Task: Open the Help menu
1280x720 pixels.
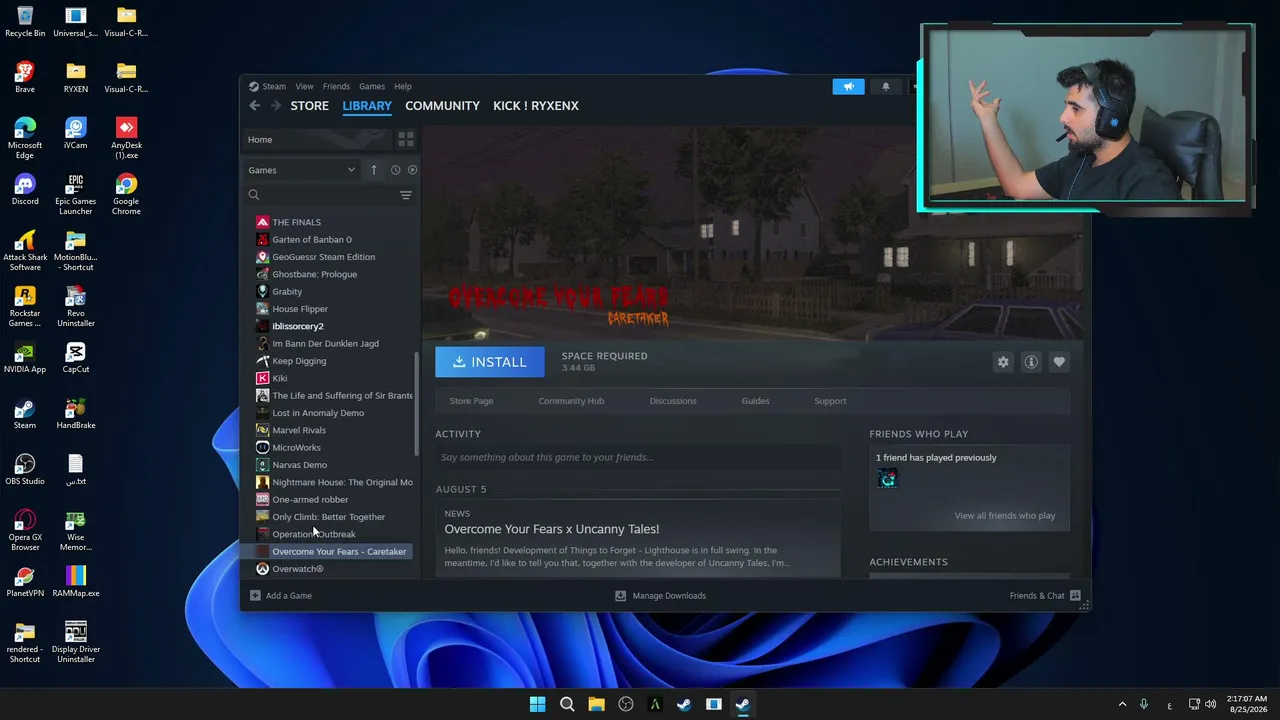Action: pos(403,86)
